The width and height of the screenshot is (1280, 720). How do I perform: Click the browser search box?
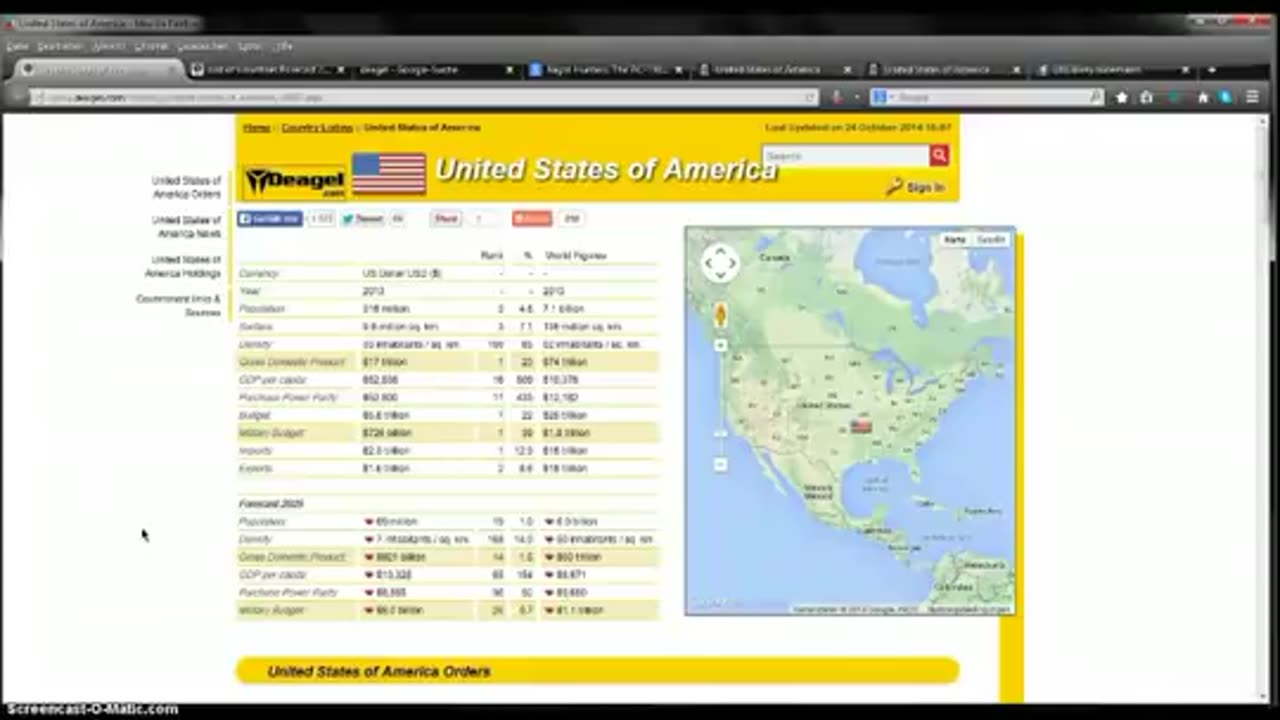click(x=987, y=97)
